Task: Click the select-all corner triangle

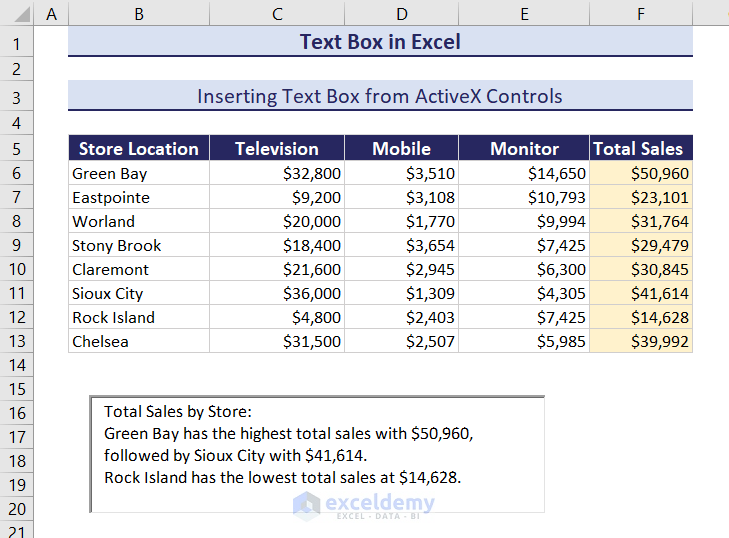Action: pyautogui.click(x=17, y=14)
